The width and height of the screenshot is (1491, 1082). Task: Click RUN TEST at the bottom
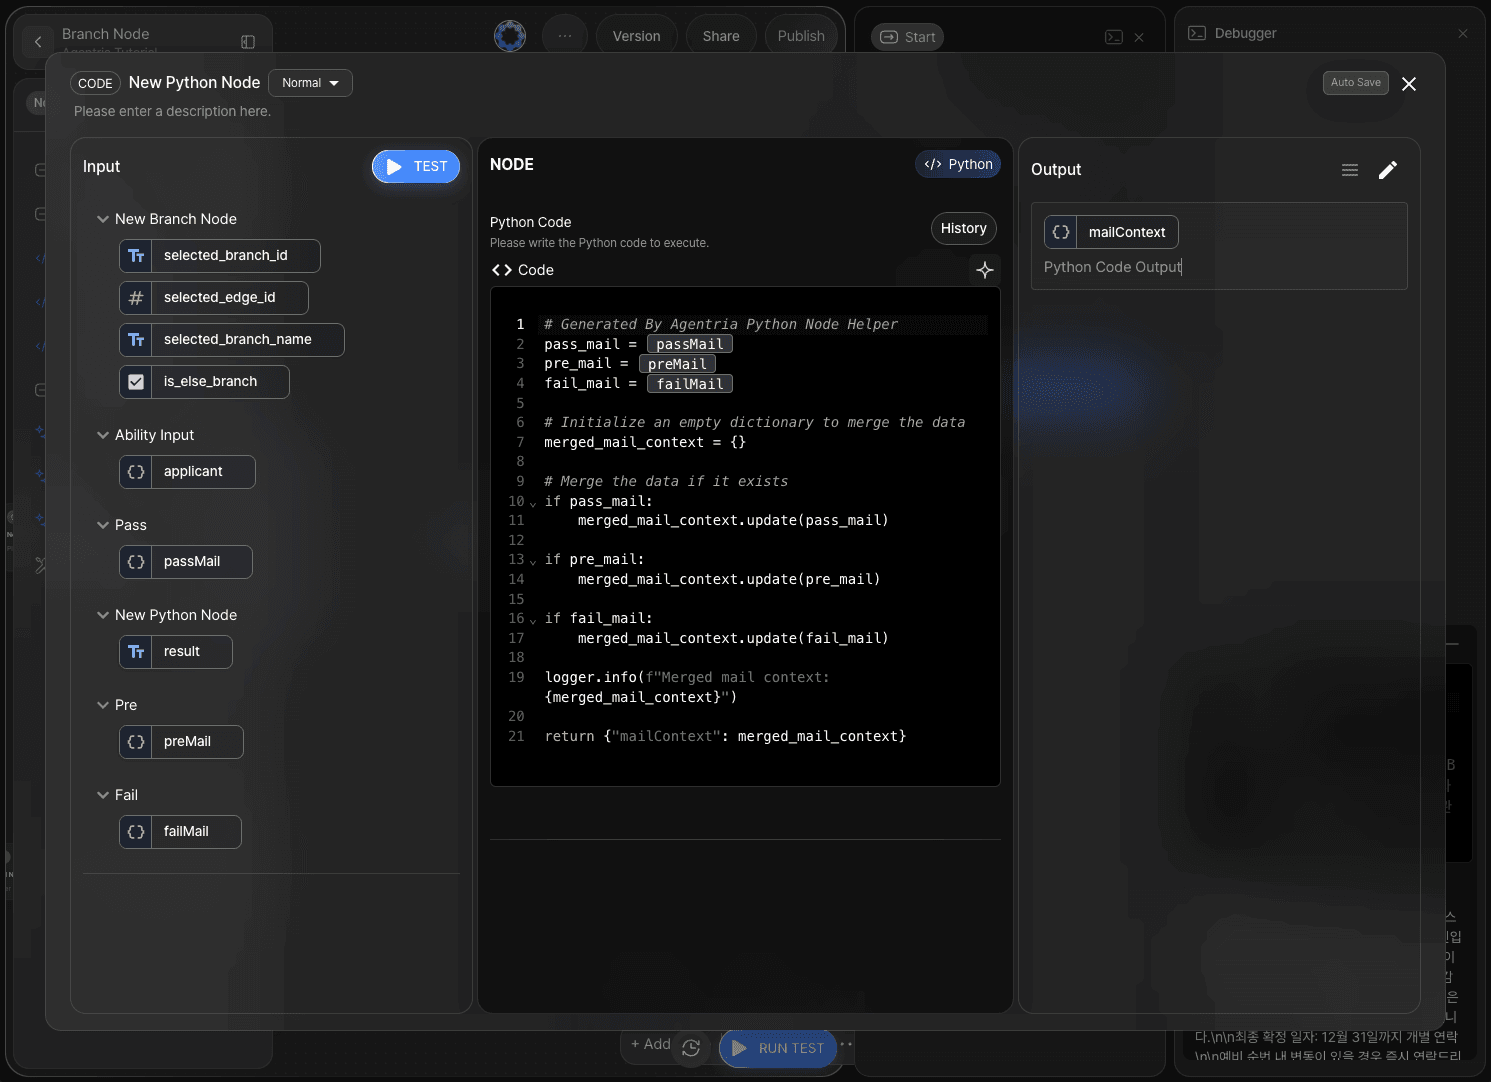778,1048
